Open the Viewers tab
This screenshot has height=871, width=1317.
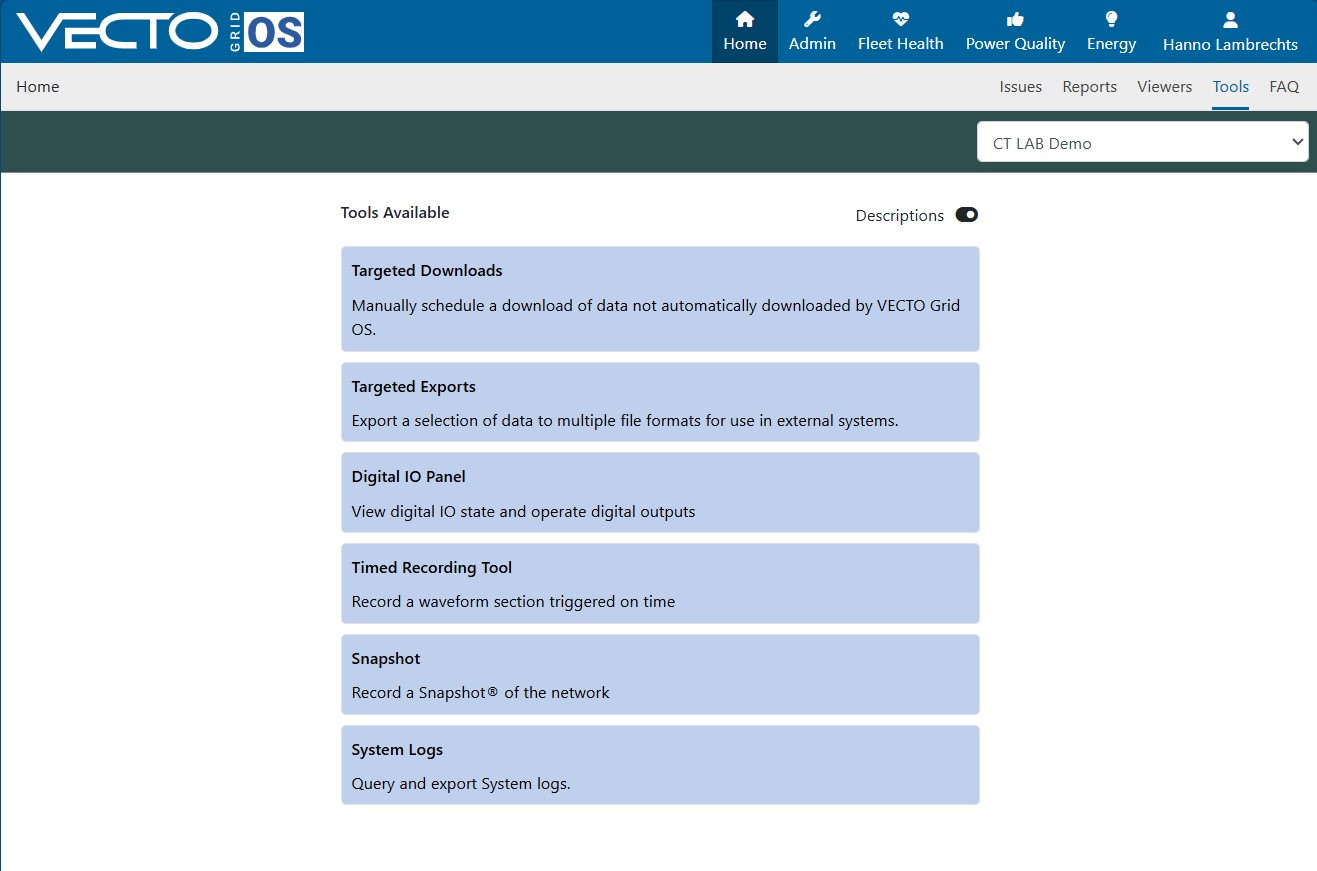pos(1164,87)
